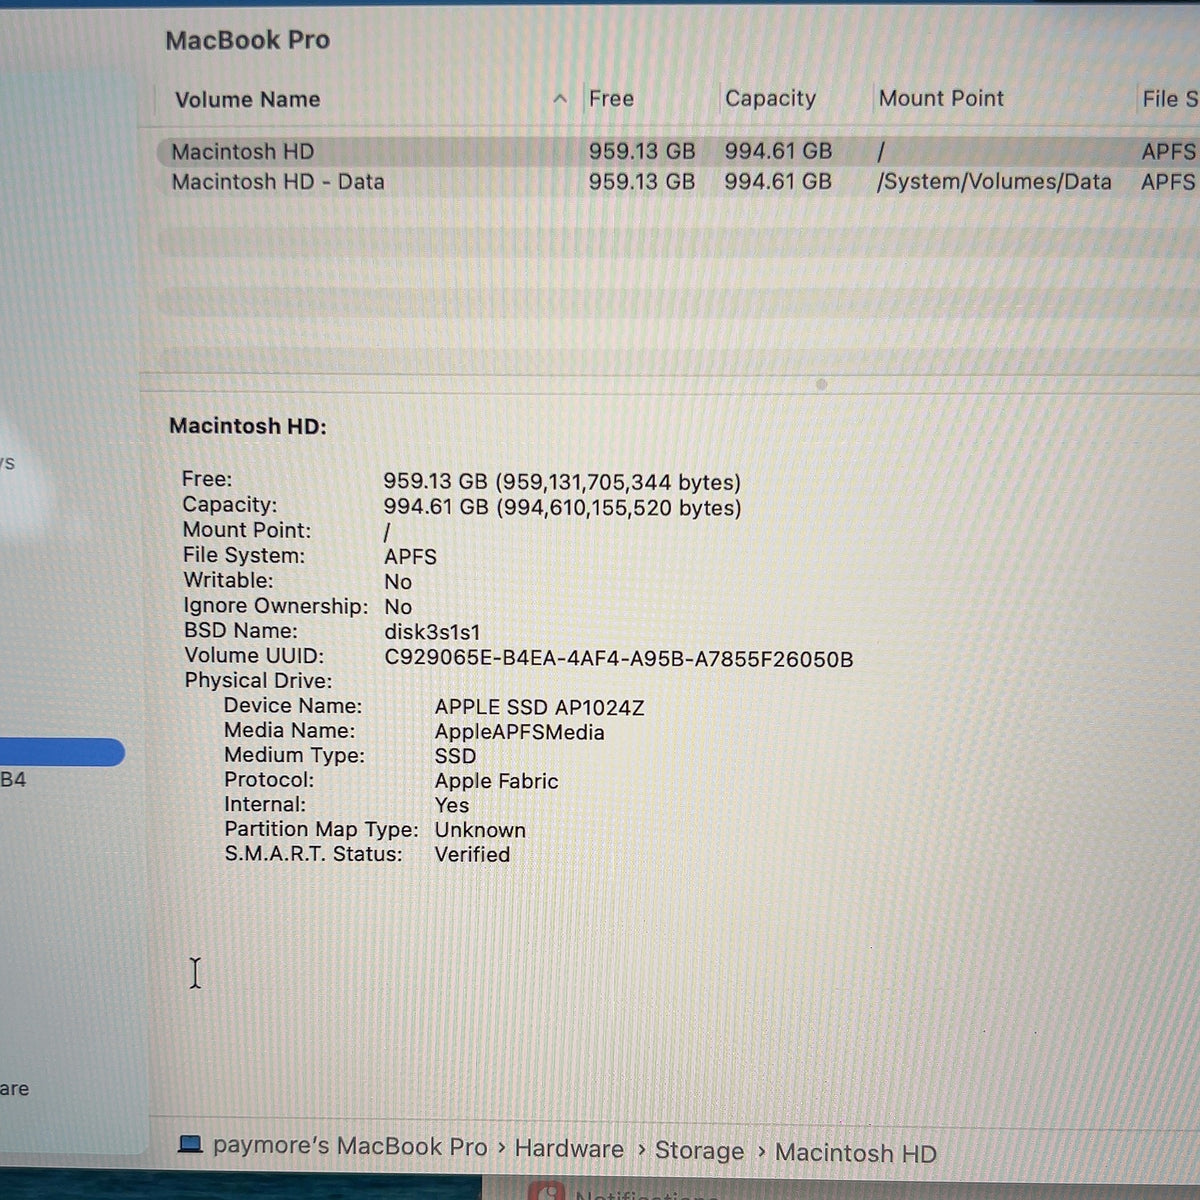
Task: Select the highlighted blue sidebar item
Action: 62,752
